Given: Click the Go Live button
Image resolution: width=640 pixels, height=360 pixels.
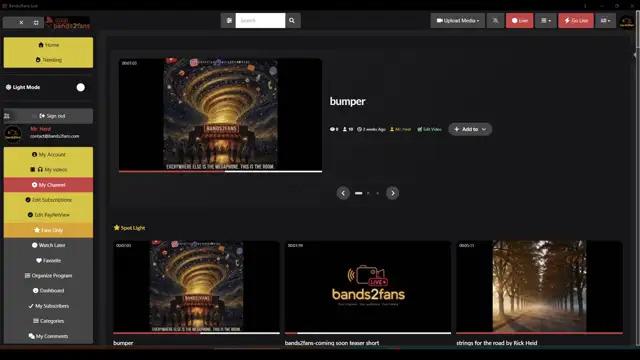Looking at the screenshot, I should click(x=576, y=20).
